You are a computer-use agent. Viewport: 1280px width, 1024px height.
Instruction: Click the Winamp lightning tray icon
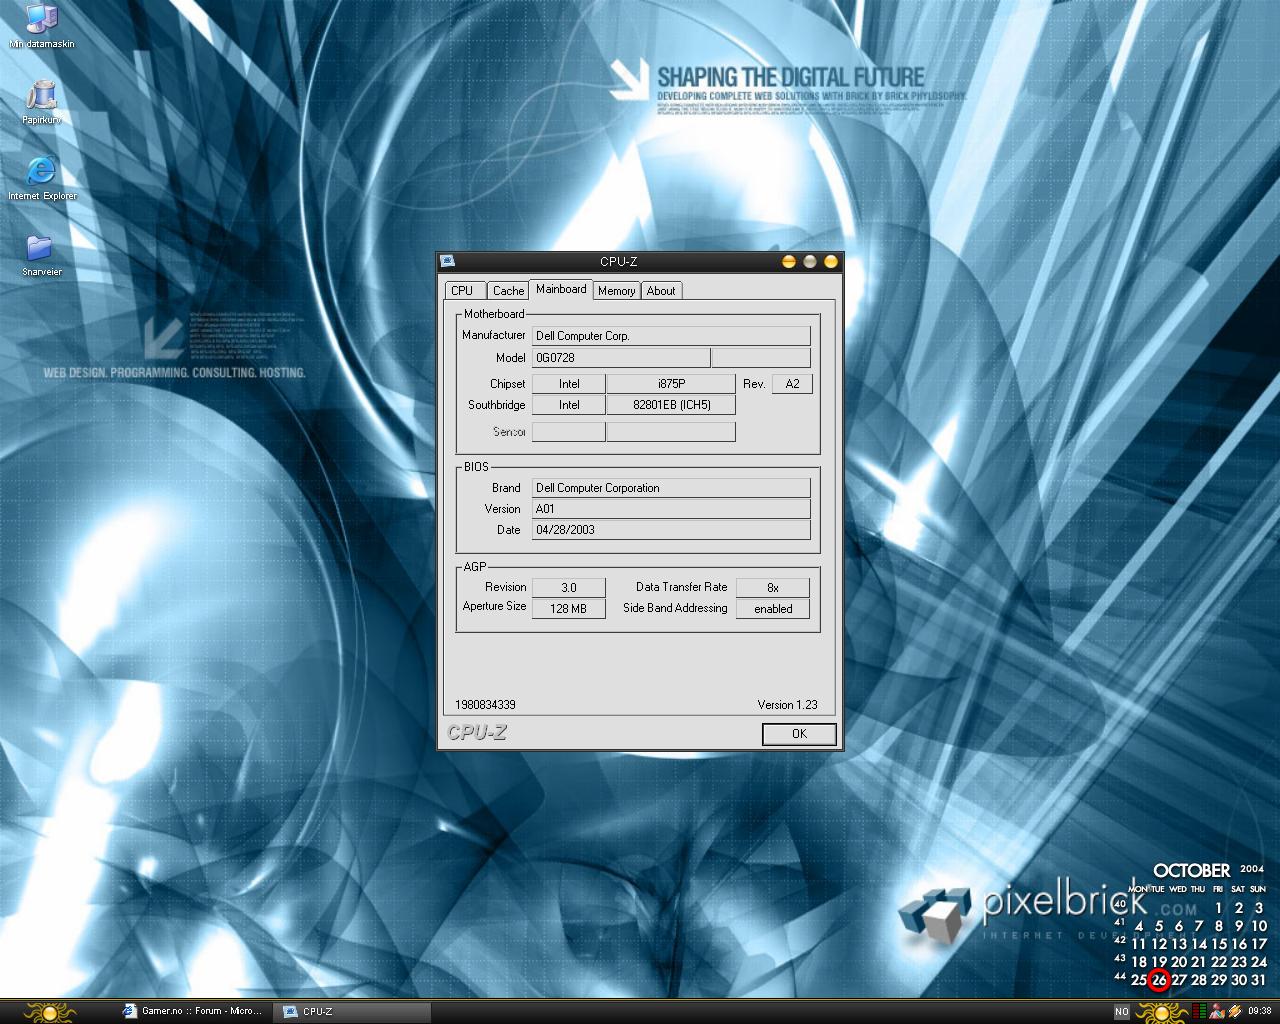pos(1235,1012)
